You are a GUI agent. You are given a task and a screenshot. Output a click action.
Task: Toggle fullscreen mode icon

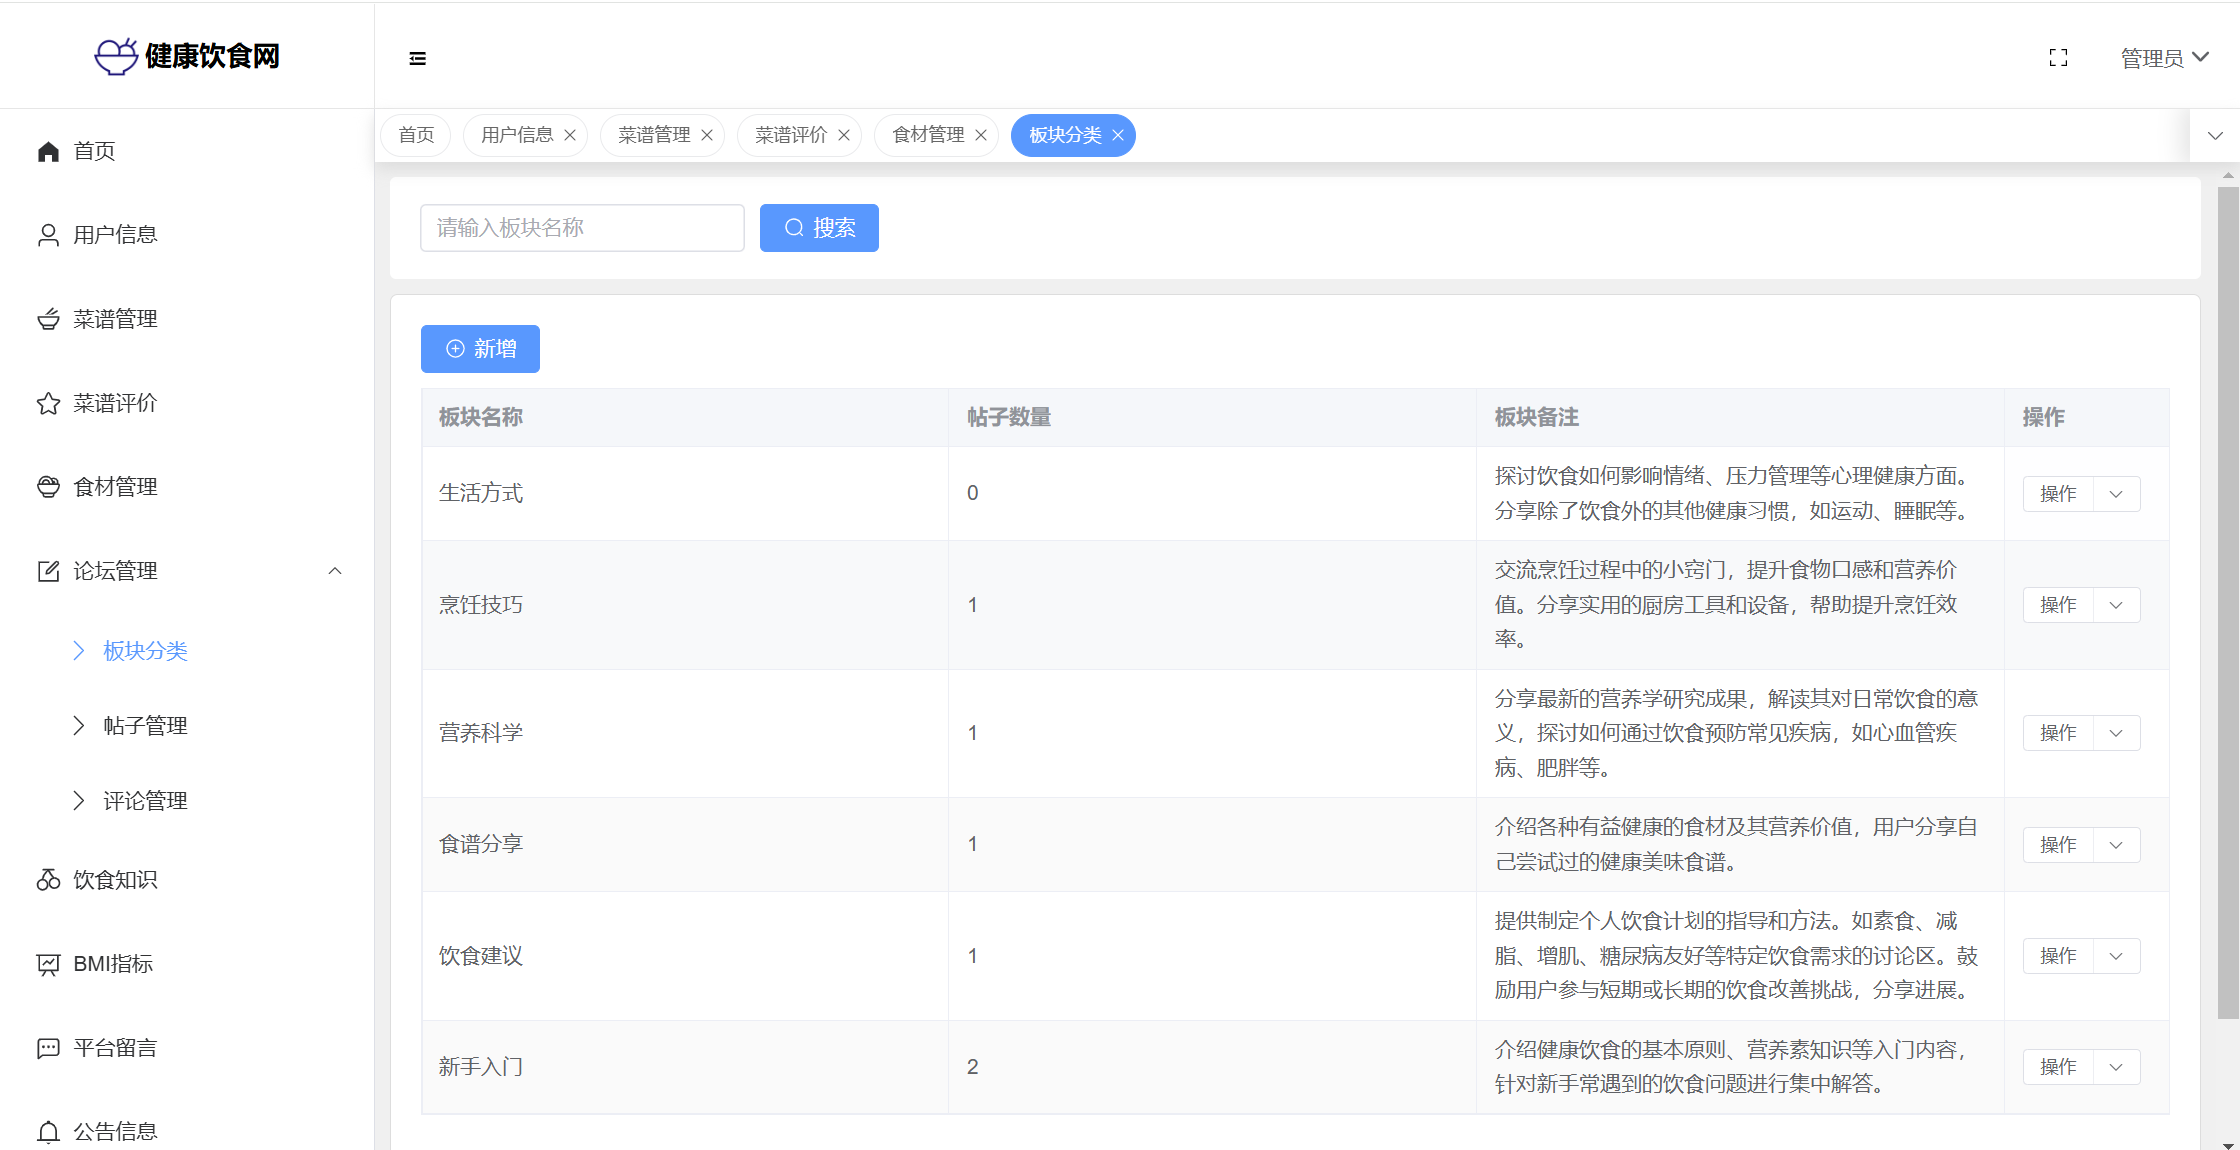coord(2058,58)
